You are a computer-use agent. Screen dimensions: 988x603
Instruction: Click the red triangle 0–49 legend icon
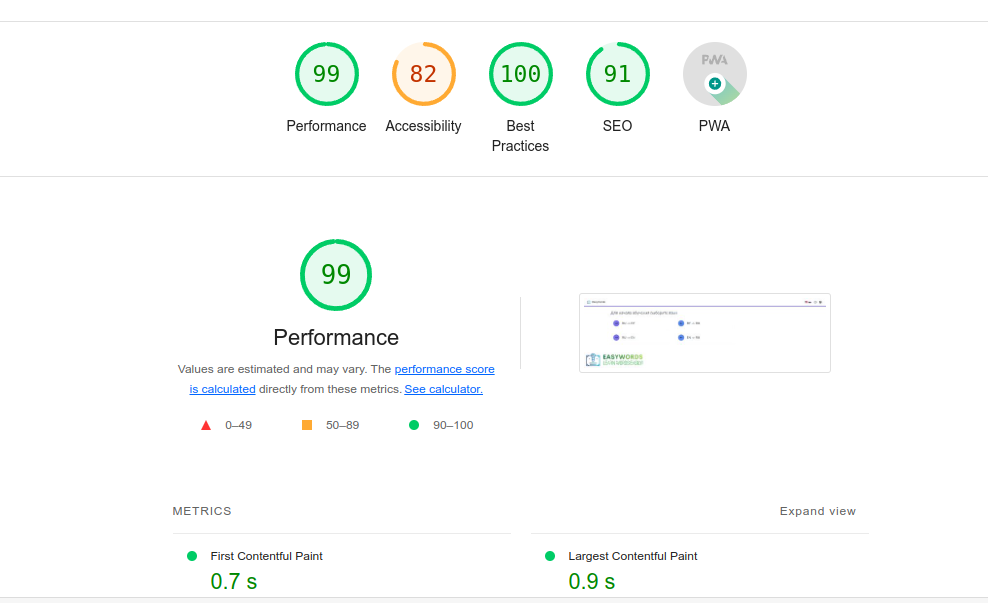(205, 425)
